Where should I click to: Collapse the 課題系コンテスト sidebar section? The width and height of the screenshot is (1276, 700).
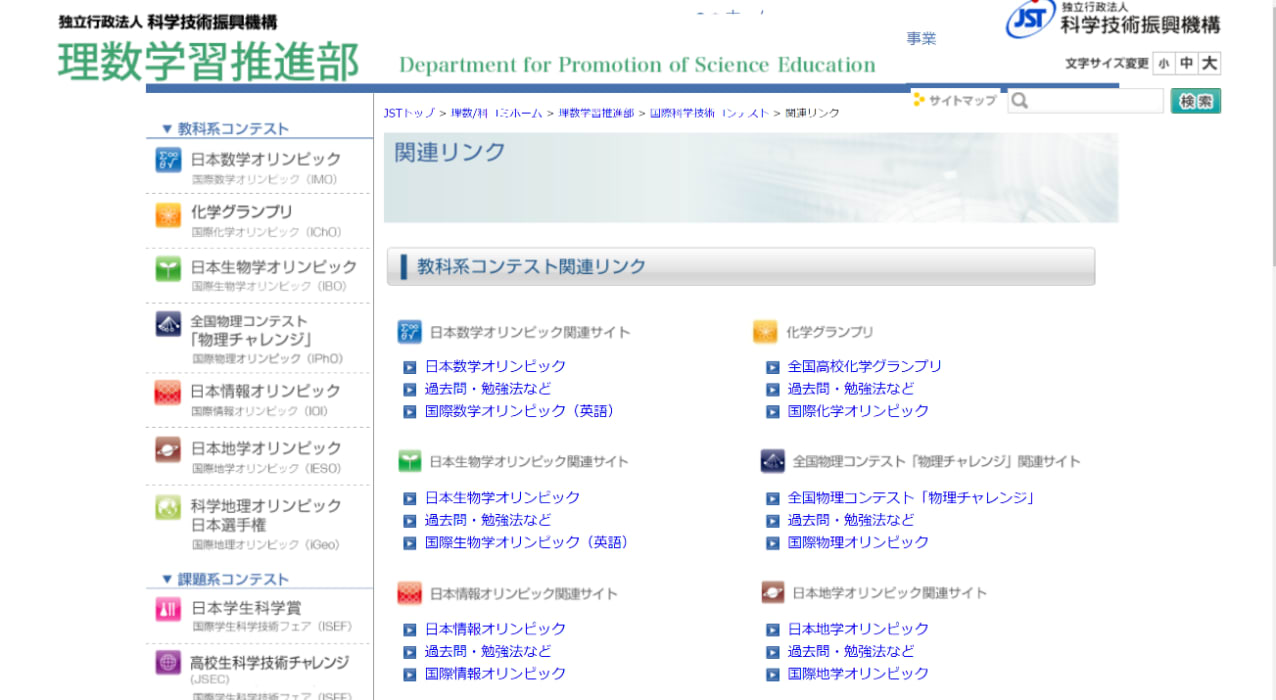[x=225, y=580]
